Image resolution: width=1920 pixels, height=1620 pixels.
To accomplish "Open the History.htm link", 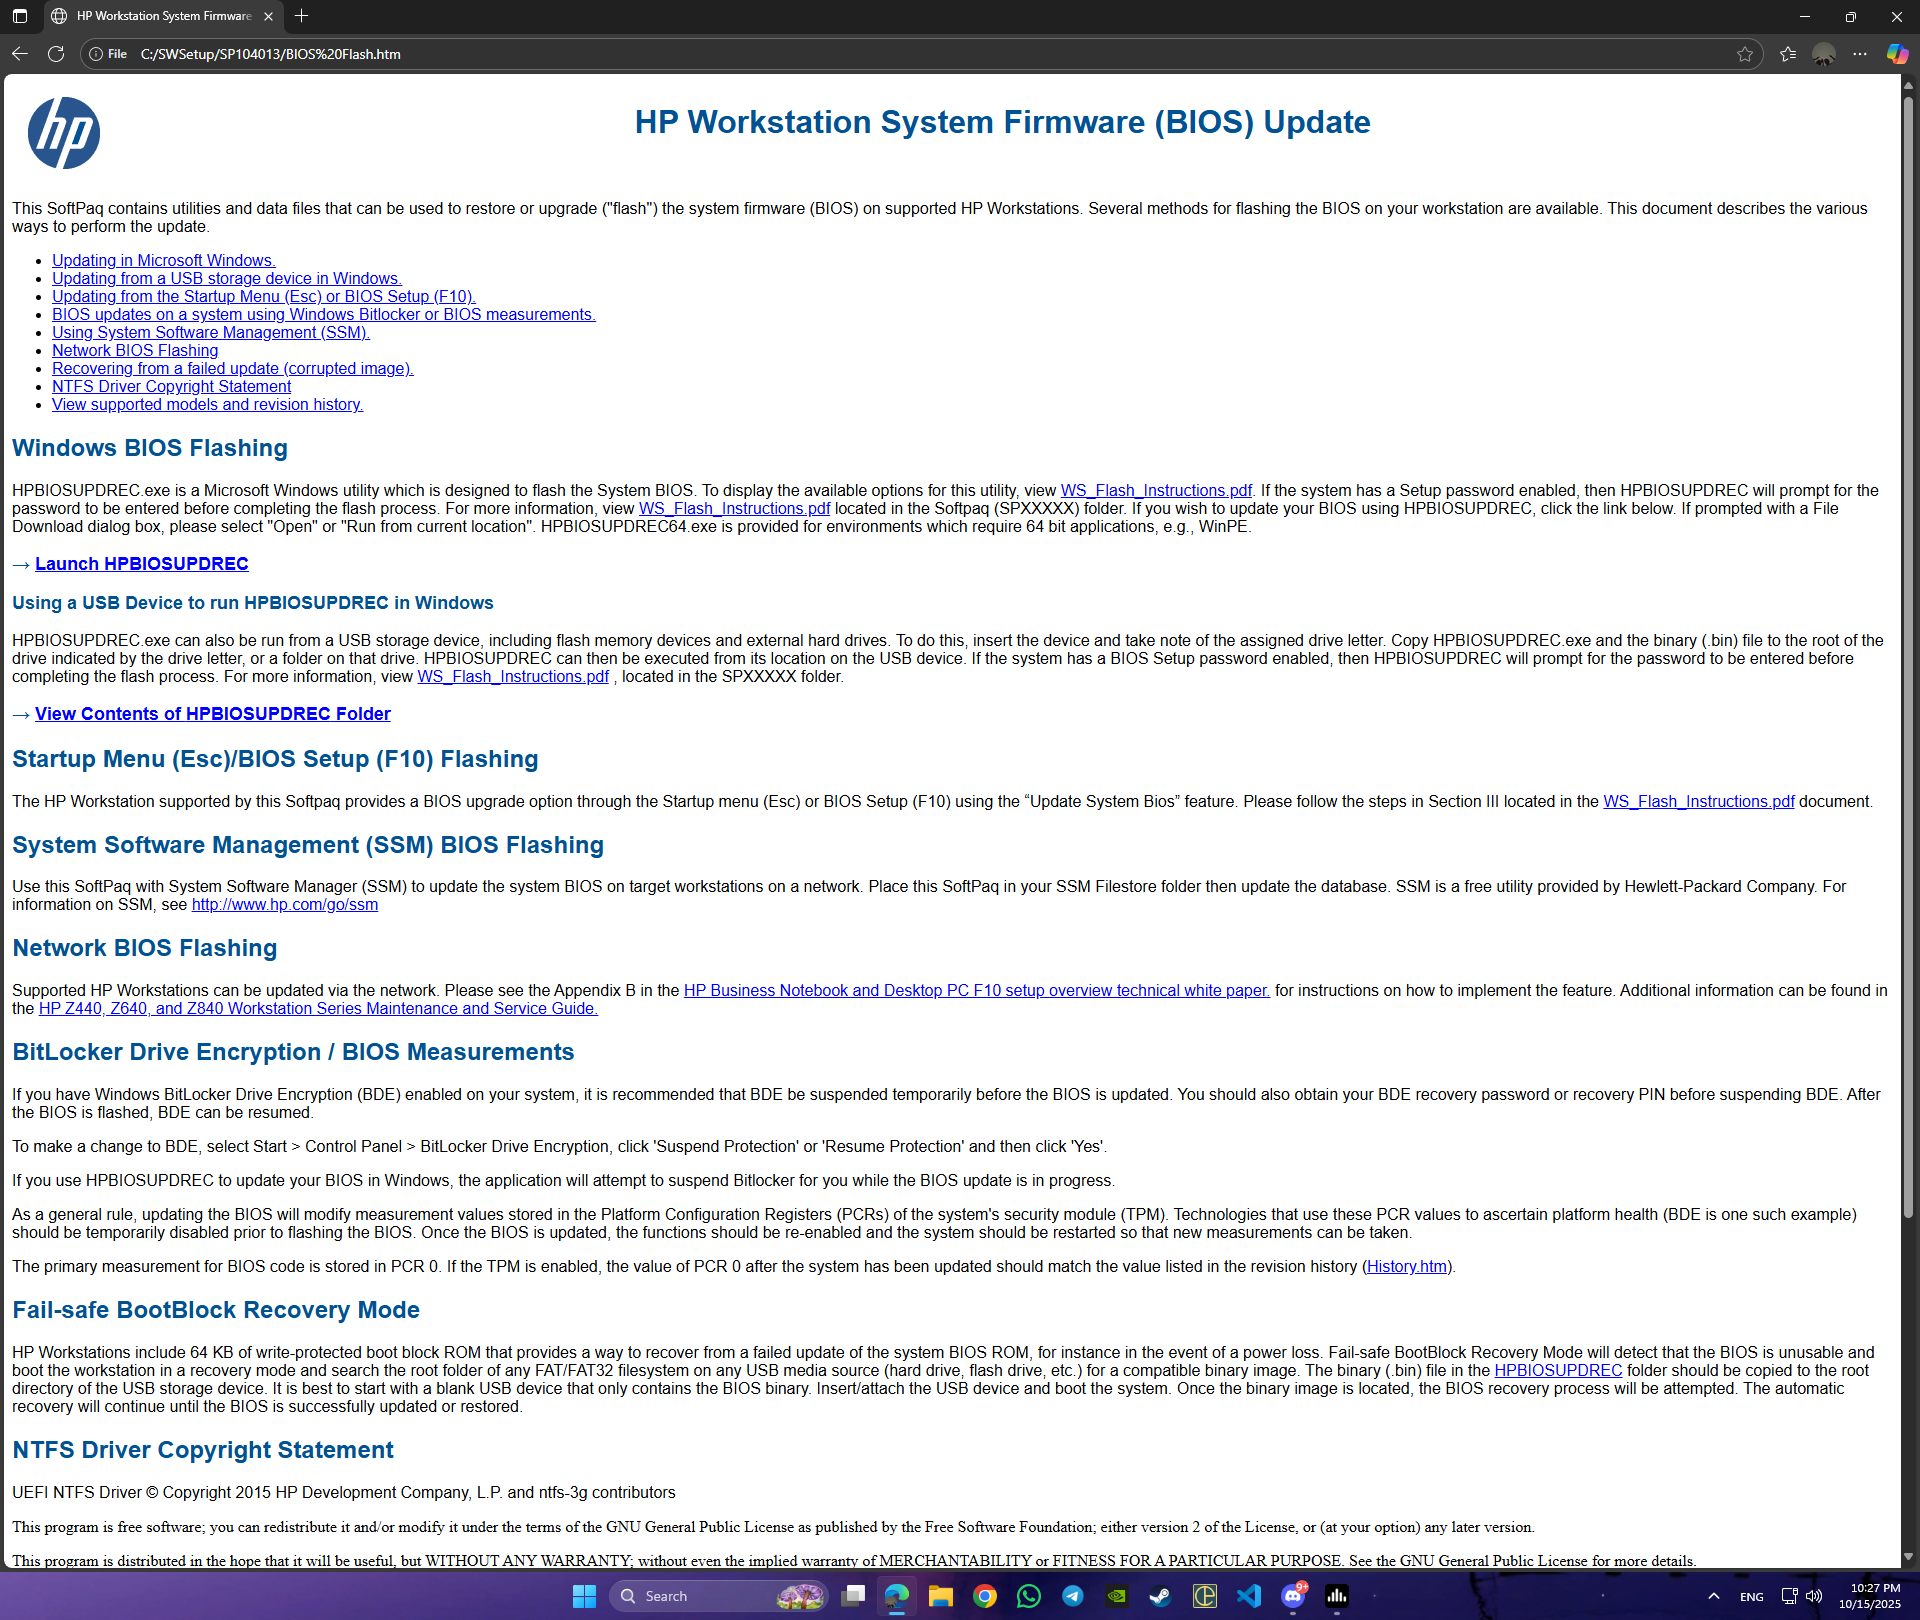I will (x=1406, y=1267).
